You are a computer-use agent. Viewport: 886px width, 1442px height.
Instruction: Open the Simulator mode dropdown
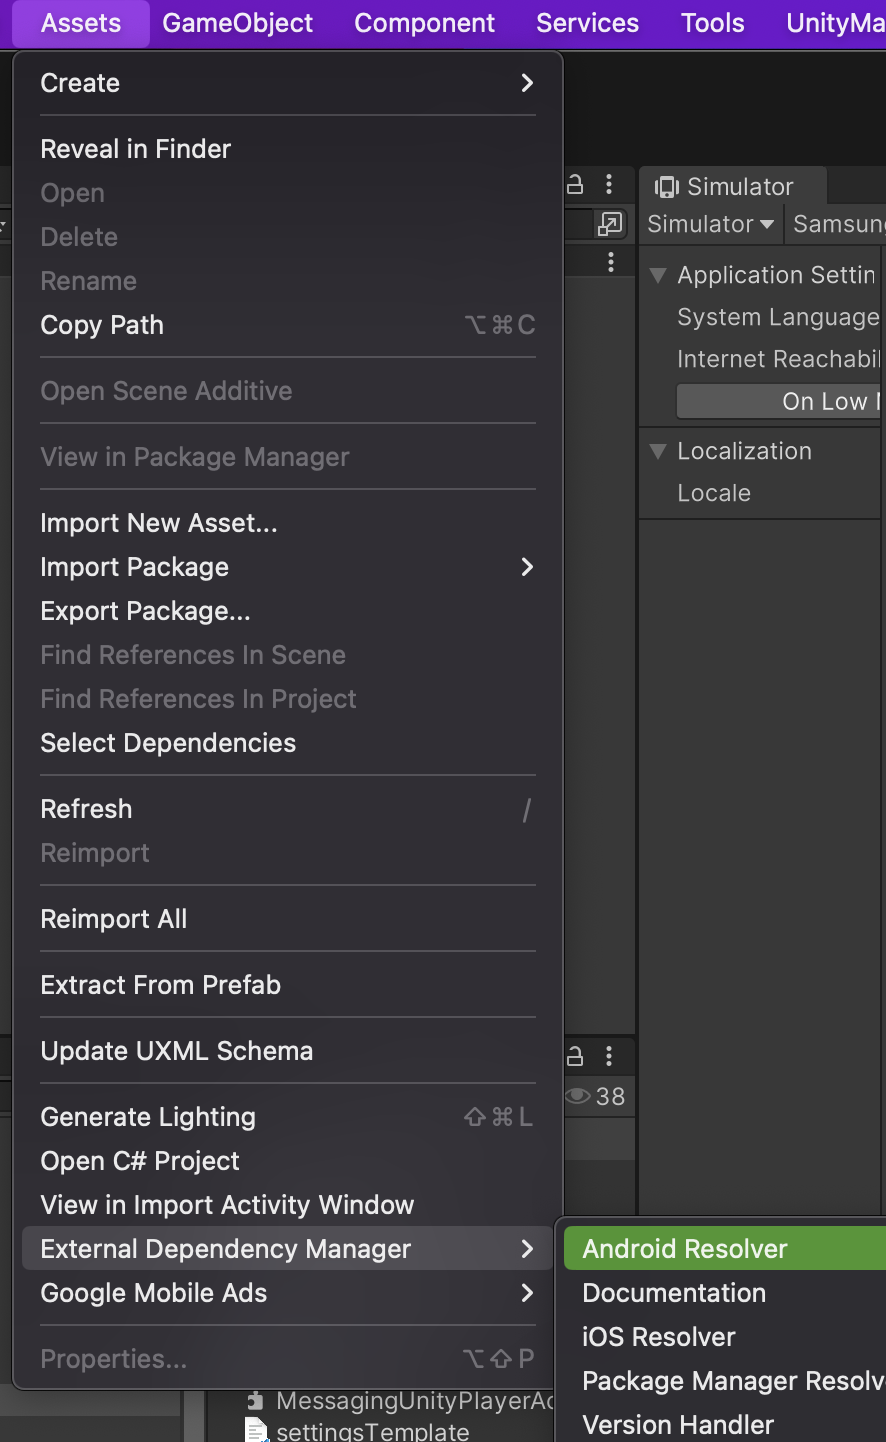(x=710, y=224)
